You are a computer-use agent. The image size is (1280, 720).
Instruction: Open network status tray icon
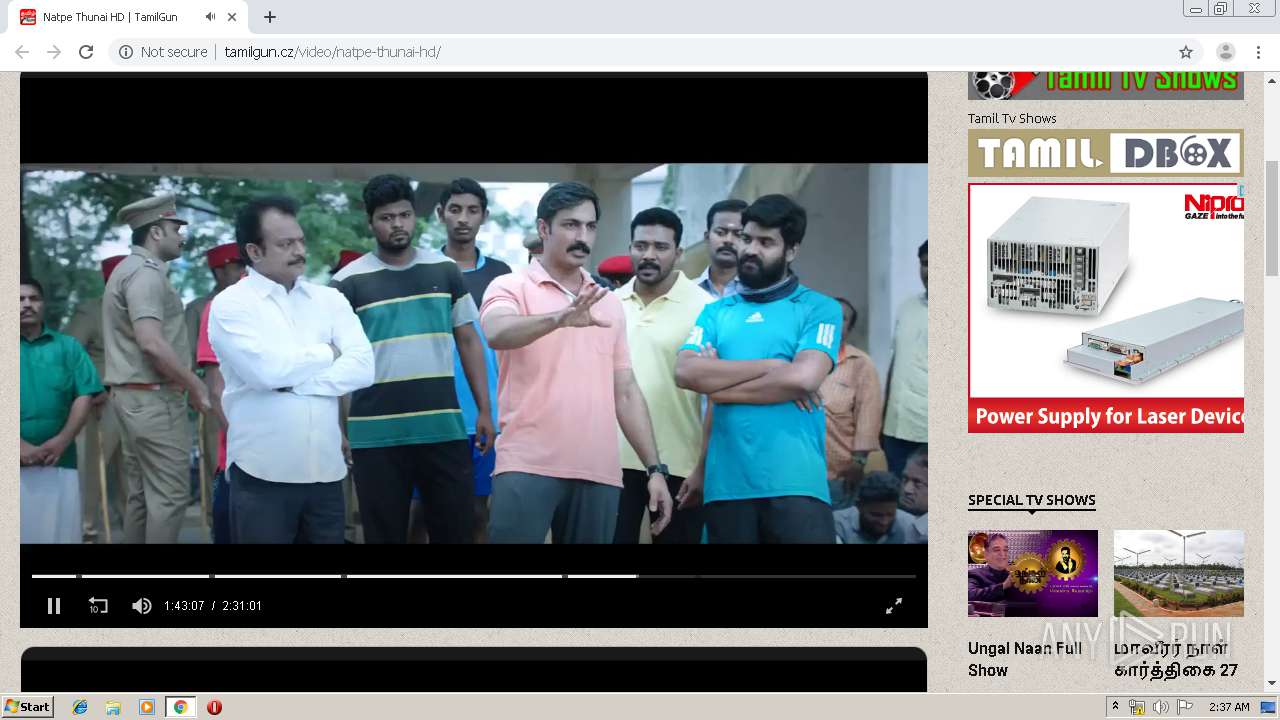pyautogui.click(x=1137, y=707)
